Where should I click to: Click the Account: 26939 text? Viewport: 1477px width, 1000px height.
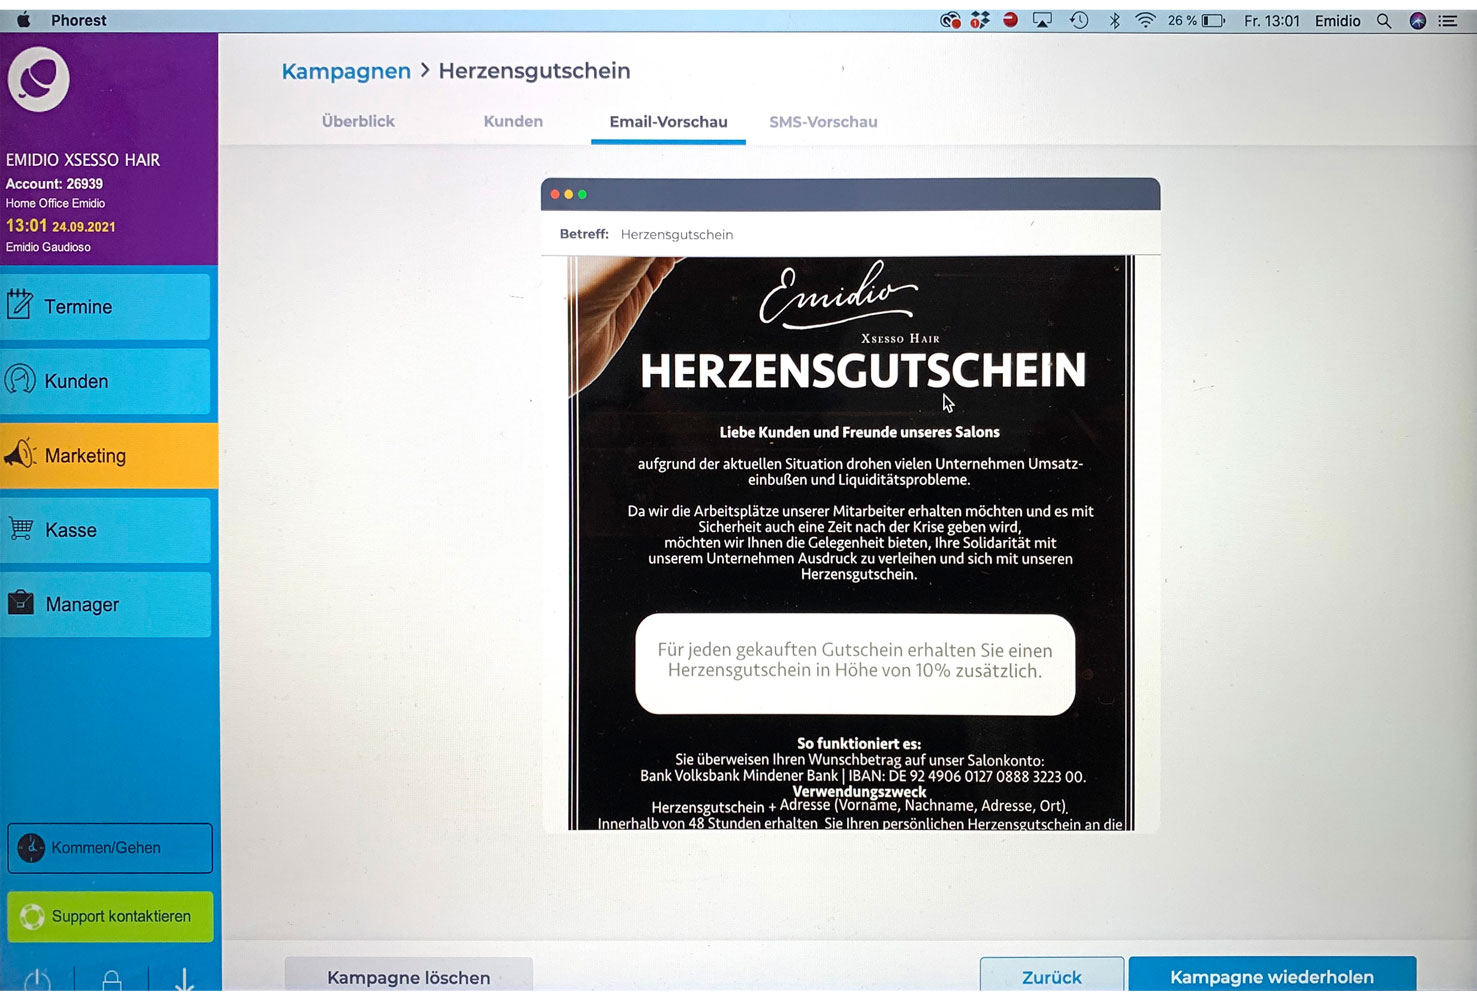tap(54, 184)
